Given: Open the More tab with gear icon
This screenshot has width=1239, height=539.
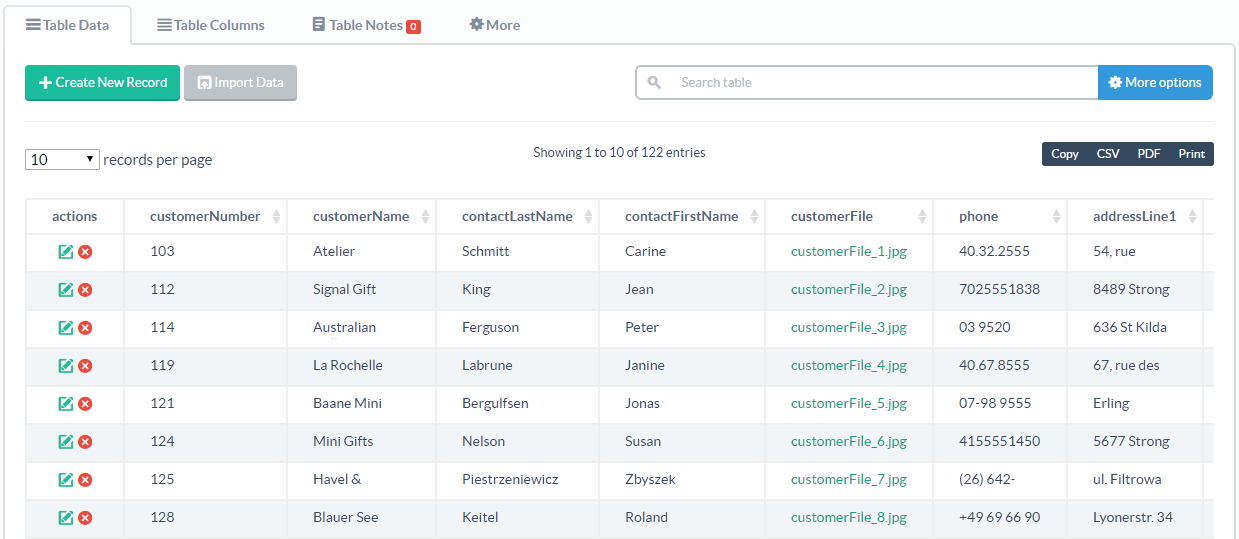Looking at the screenshot, I should pos(495,25).
